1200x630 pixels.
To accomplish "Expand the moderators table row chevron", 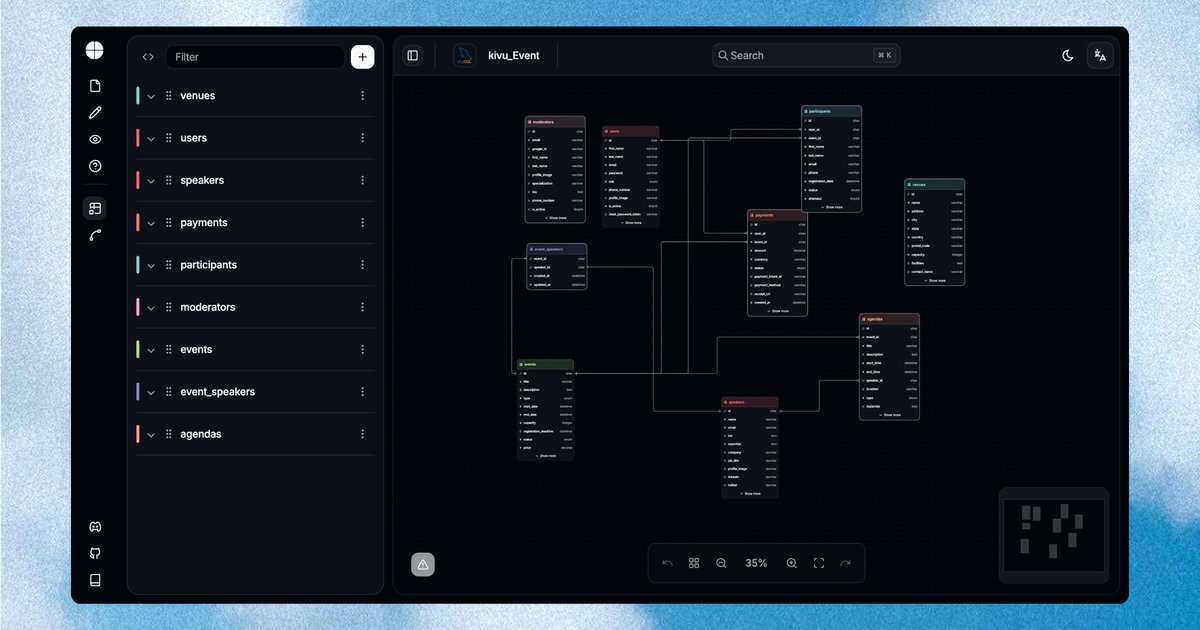I will pyautogui.click(x=151, y=307).
